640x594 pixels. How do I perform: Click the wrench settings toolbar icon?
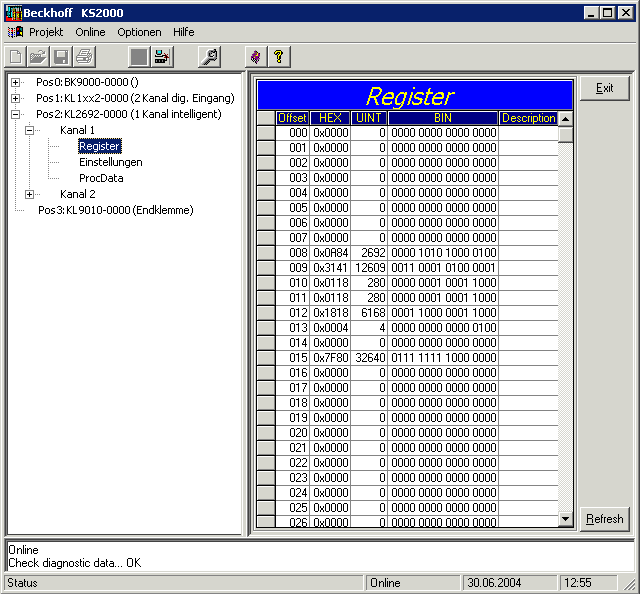pyautogui.click(x=210, y=56)
